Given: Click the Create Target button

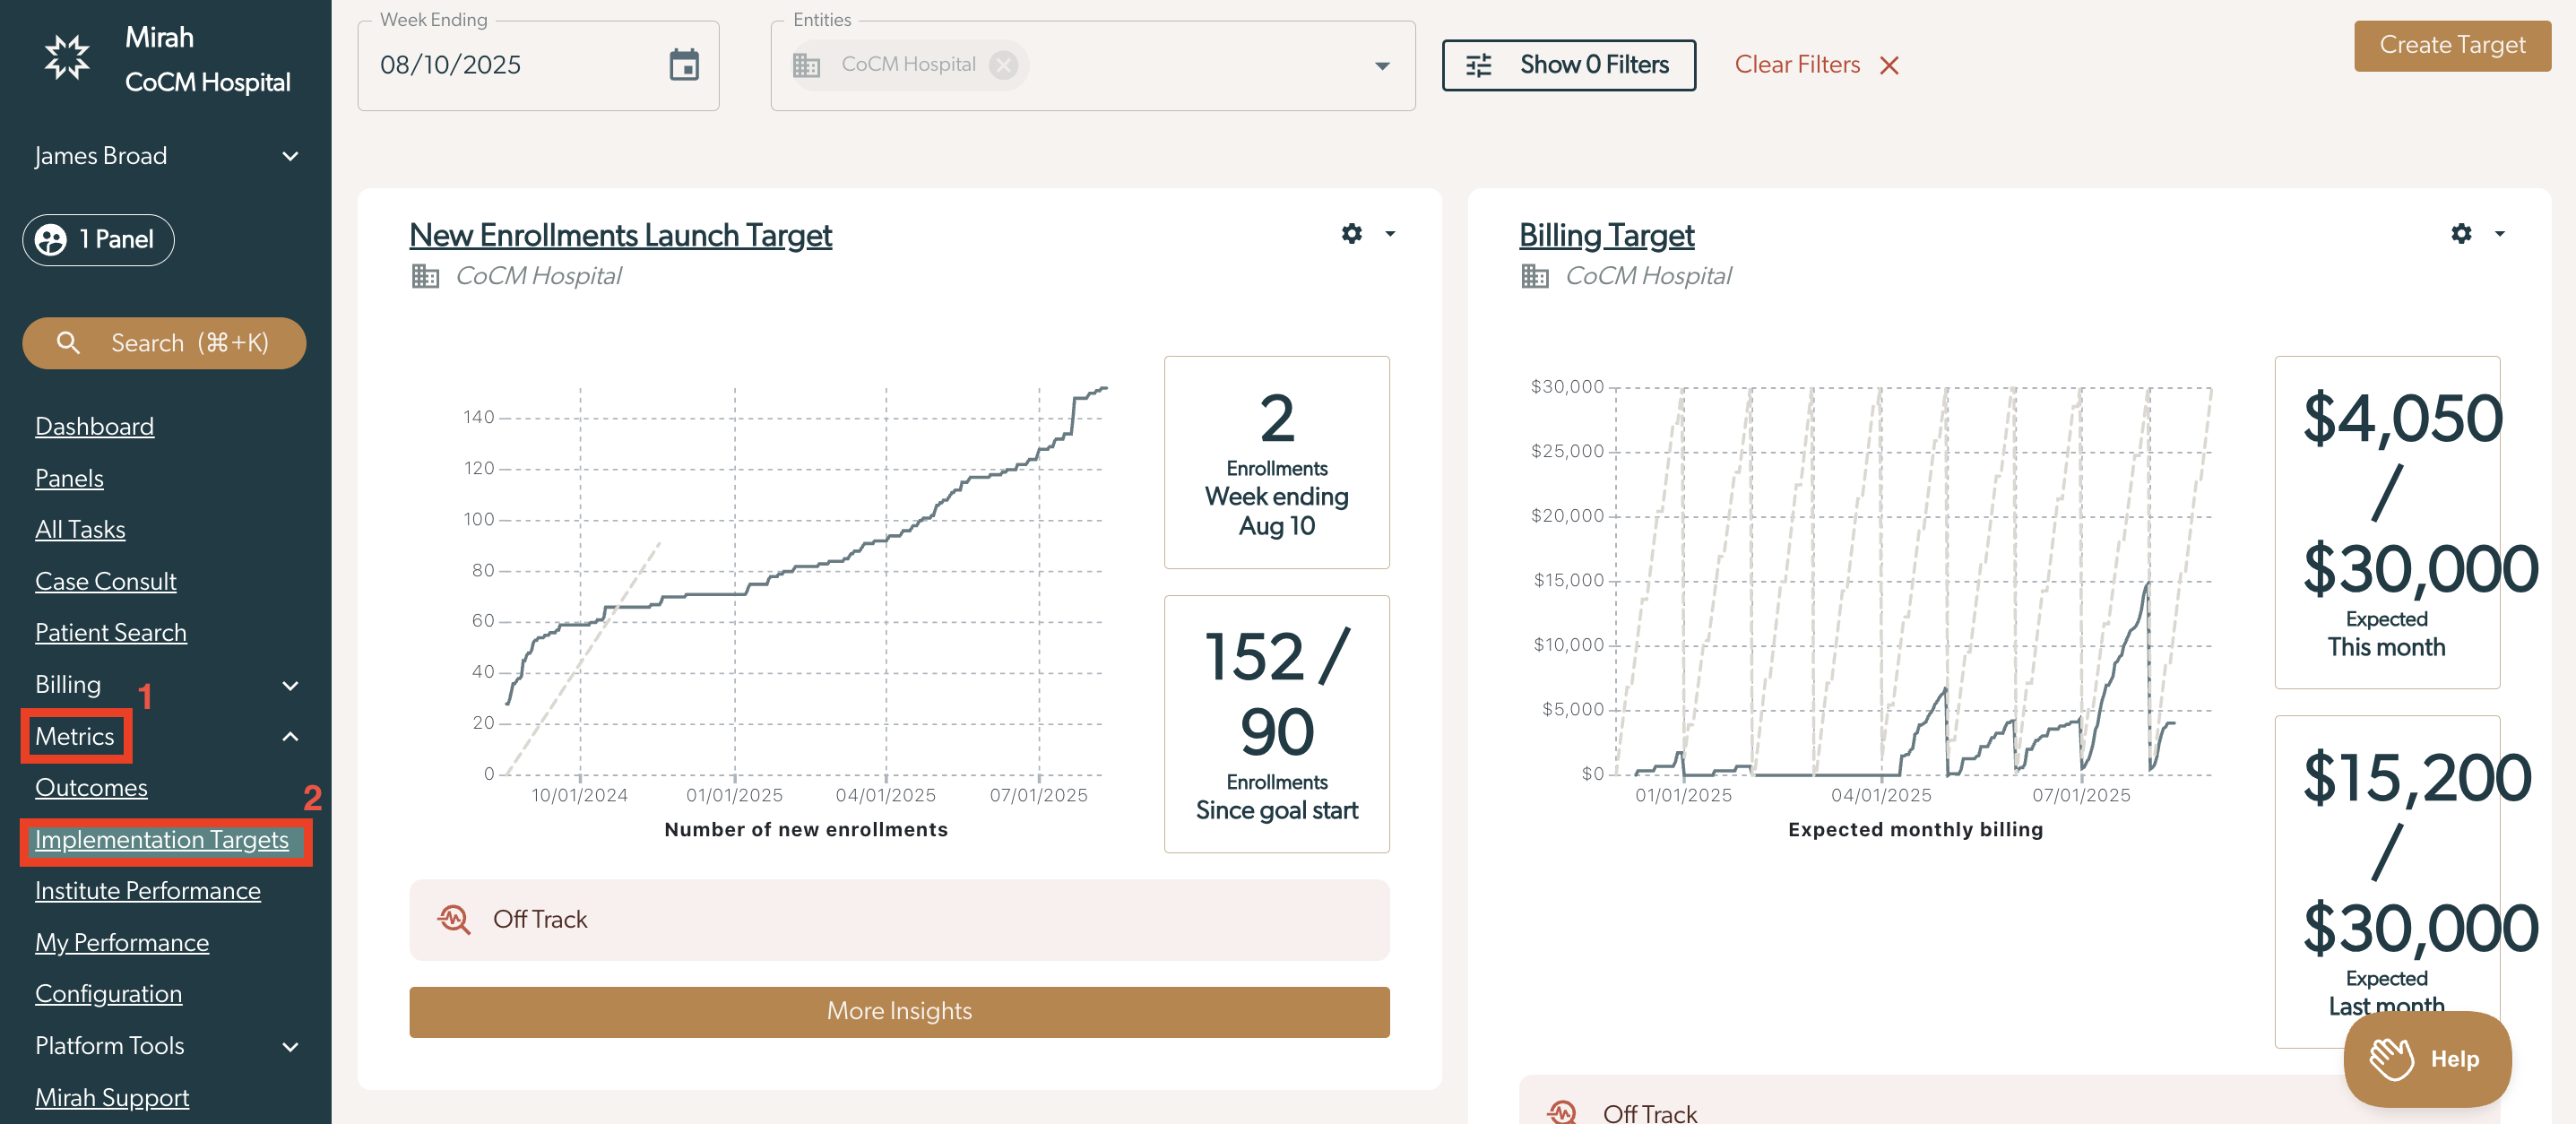Looking at the screenshot, I should pyautogui.click(x=2451, y=45).
